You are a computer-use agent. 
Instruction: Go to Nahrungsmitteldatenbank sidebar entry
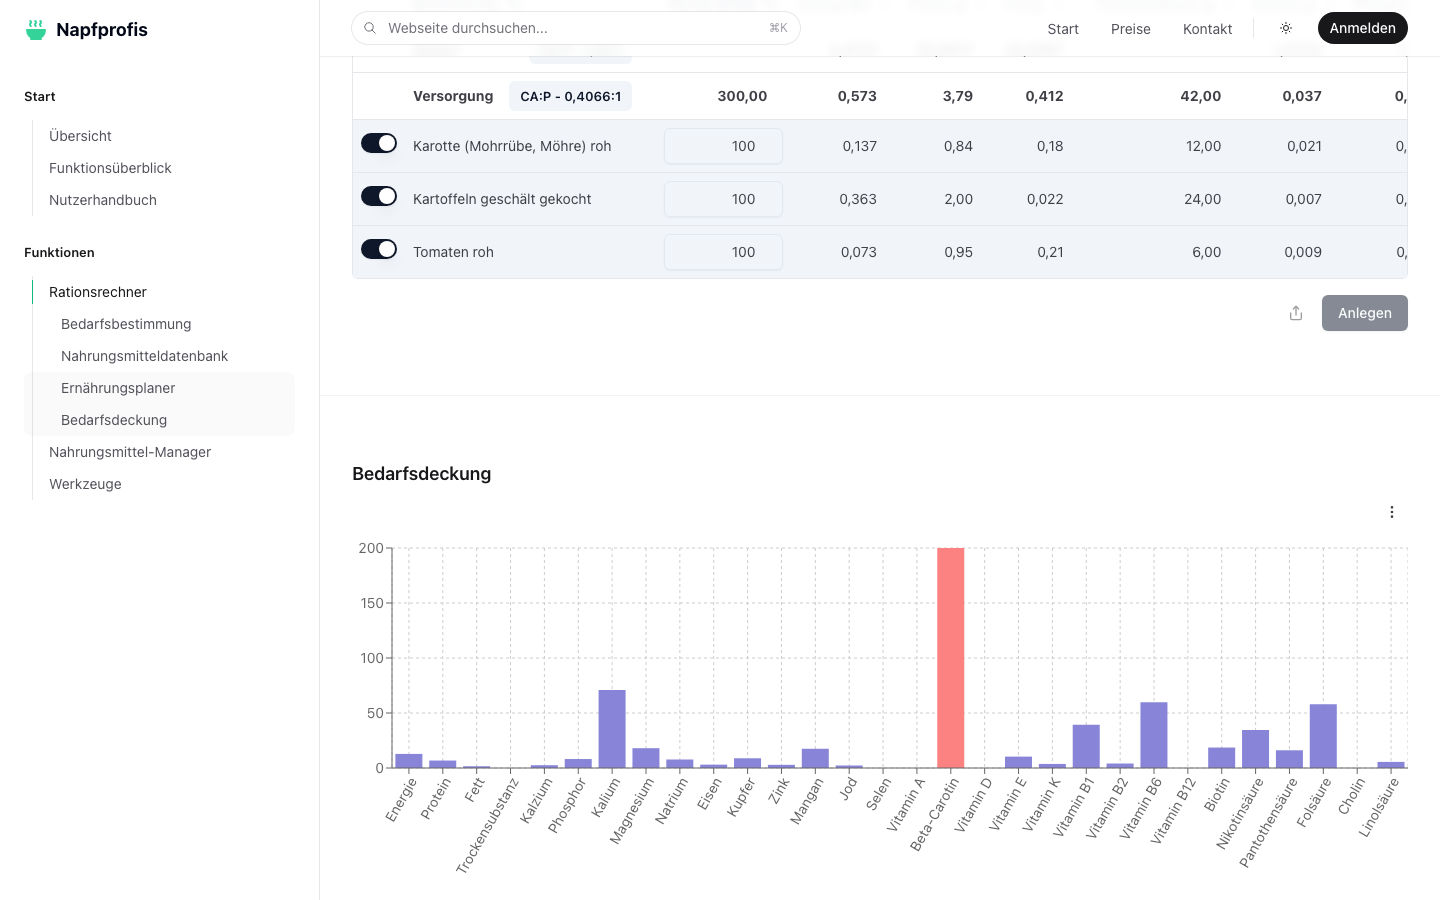144,356
